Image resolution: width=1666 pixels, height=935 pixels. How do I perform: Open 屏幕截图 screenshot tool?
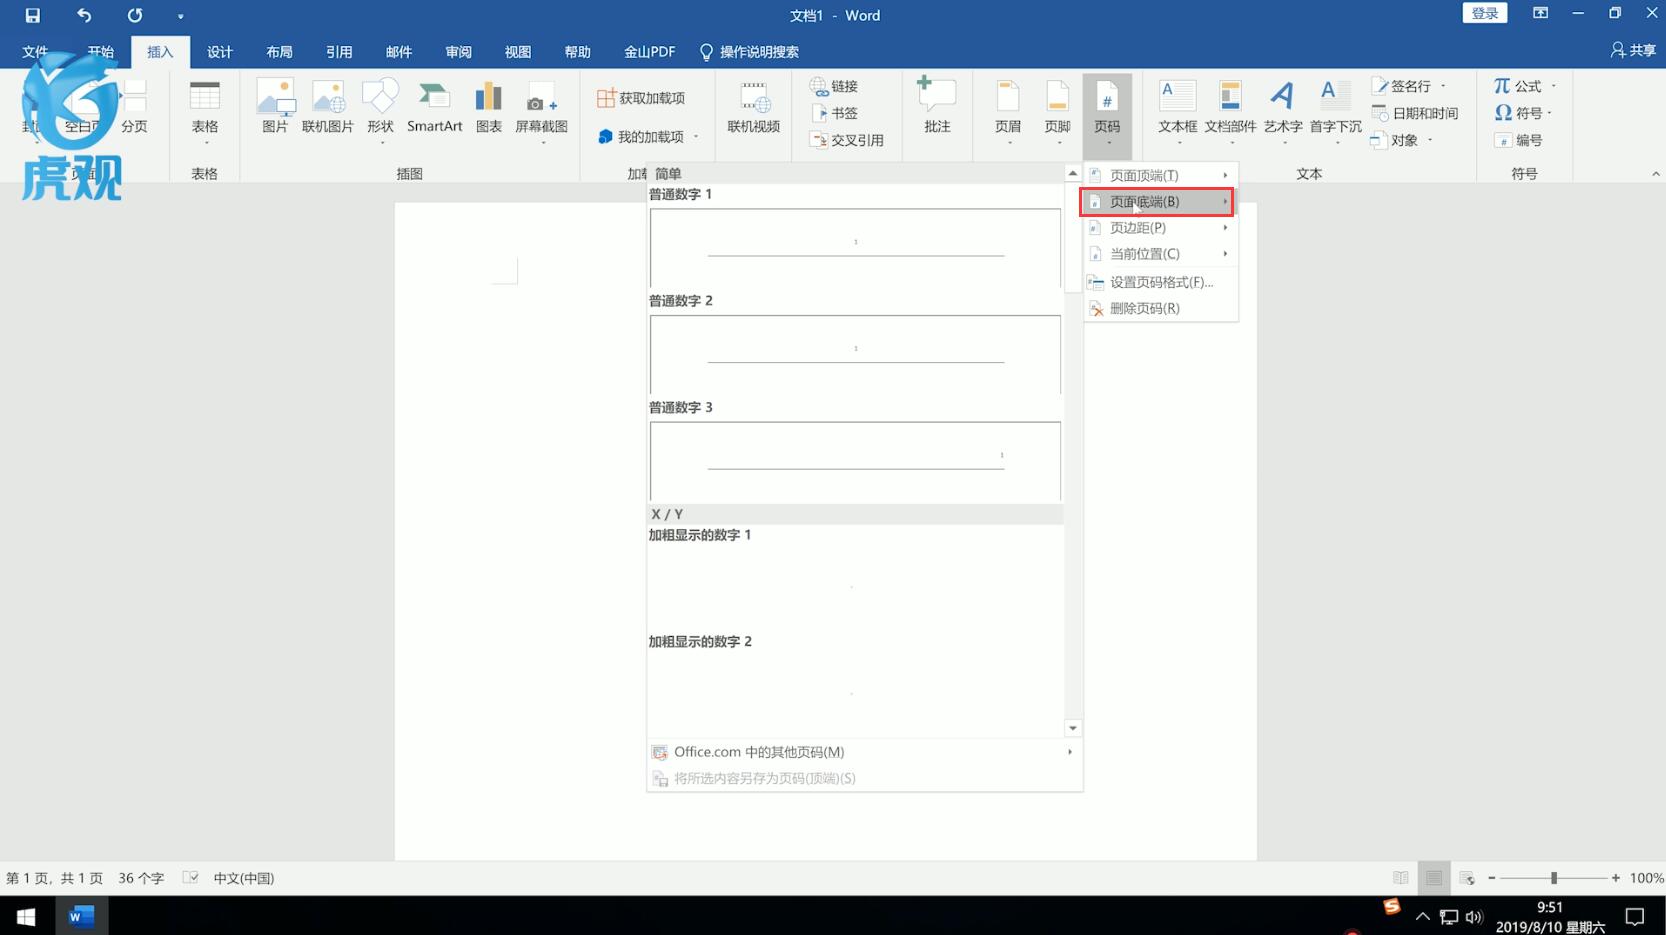(541, 112)
